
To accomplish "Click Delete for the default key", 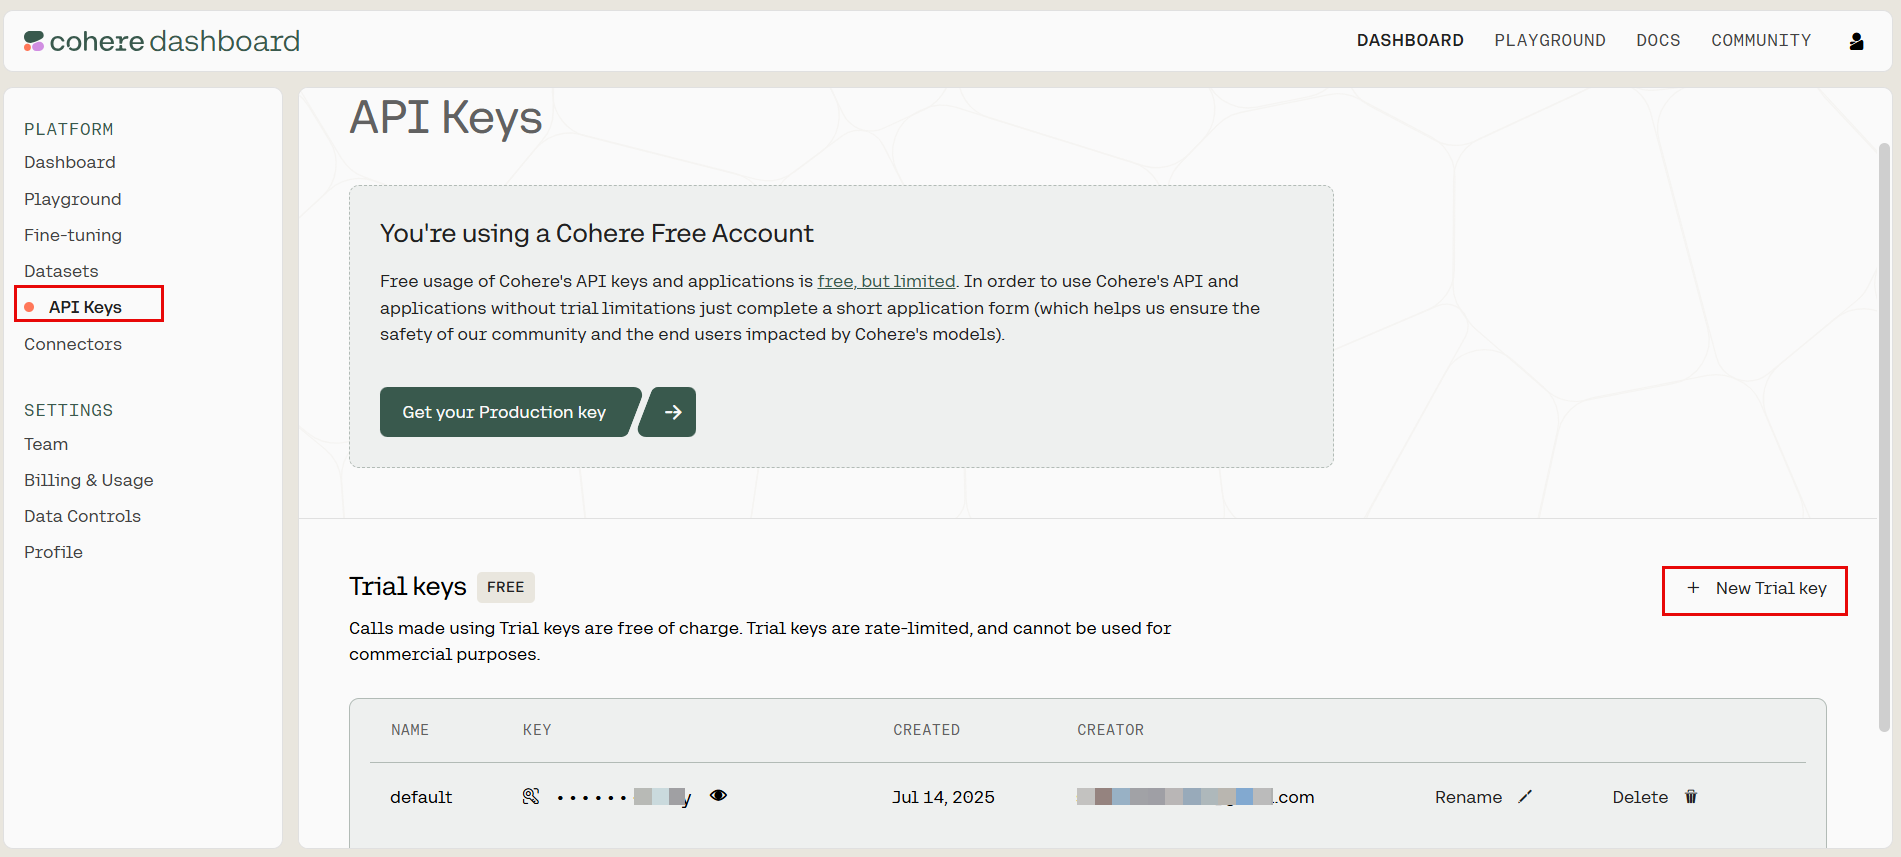I will (1640, 797).
